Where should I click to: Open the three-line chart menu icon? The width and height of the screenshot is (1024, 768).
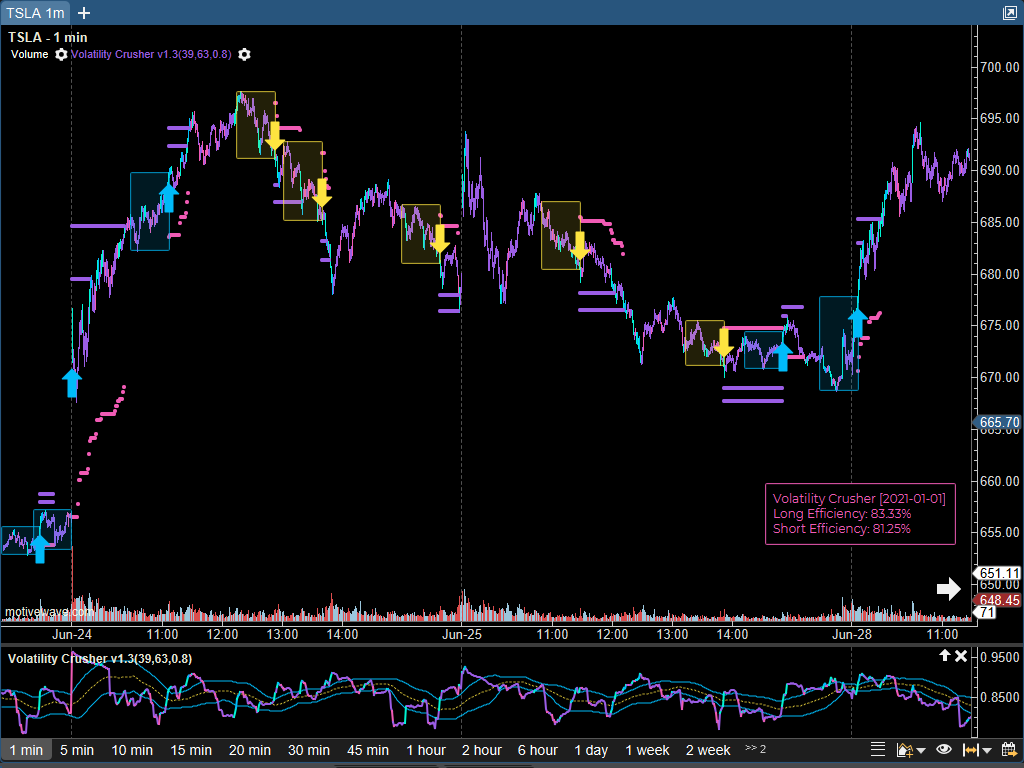click(x=878, y=750)
